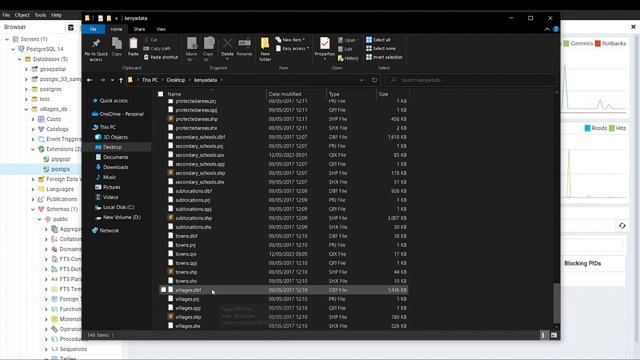Select the towns.shp file
The image size is (640, 360).
pyautogui.click(x=186, y=272)
